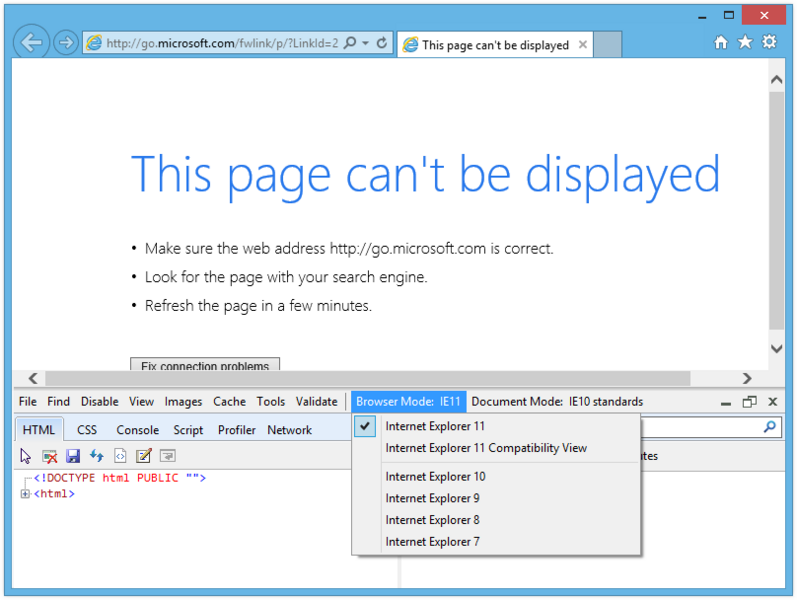
Task: Click the clear browser cache icon
Action: click(x=49, y=456)
